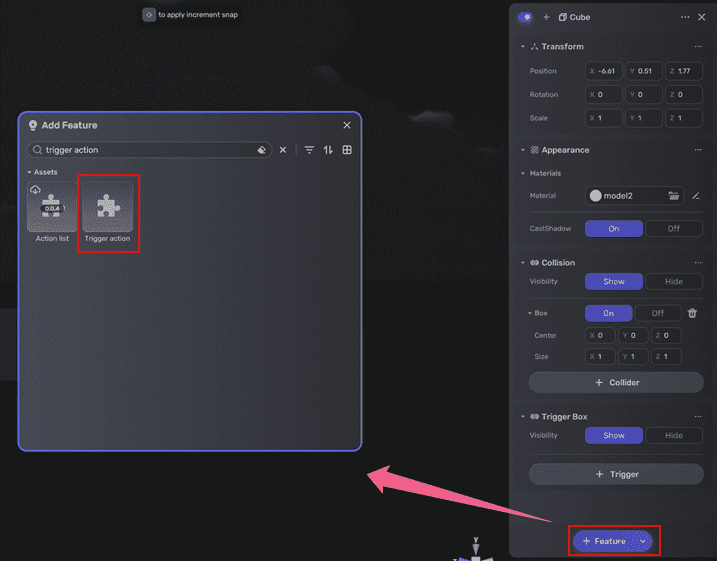Click the add Trigger button
Image resolution: width=717 pixels, height=561 pixels.
click(616, 474)
